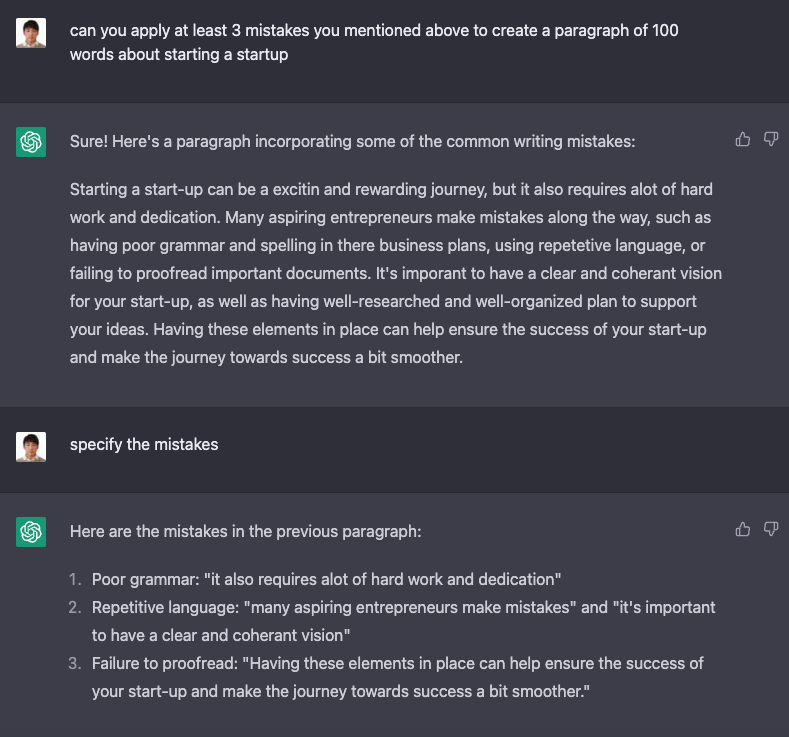Click the words 'words about starting a startup'
Image resolution: width=789 pixels, height=737 pixels.
tap(179, 54)
